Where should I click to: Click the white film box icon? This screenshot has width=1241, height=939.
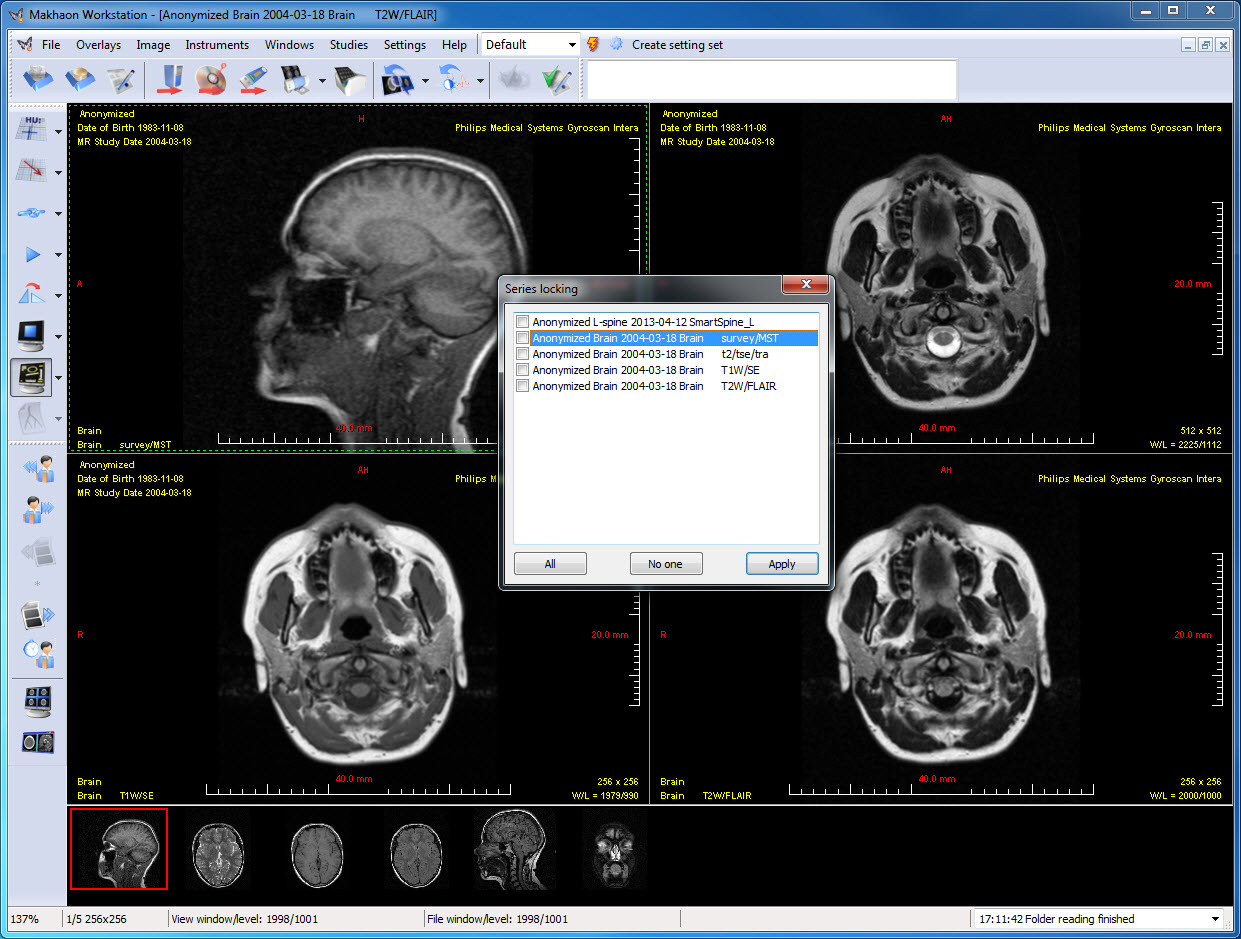coord(349,79)
